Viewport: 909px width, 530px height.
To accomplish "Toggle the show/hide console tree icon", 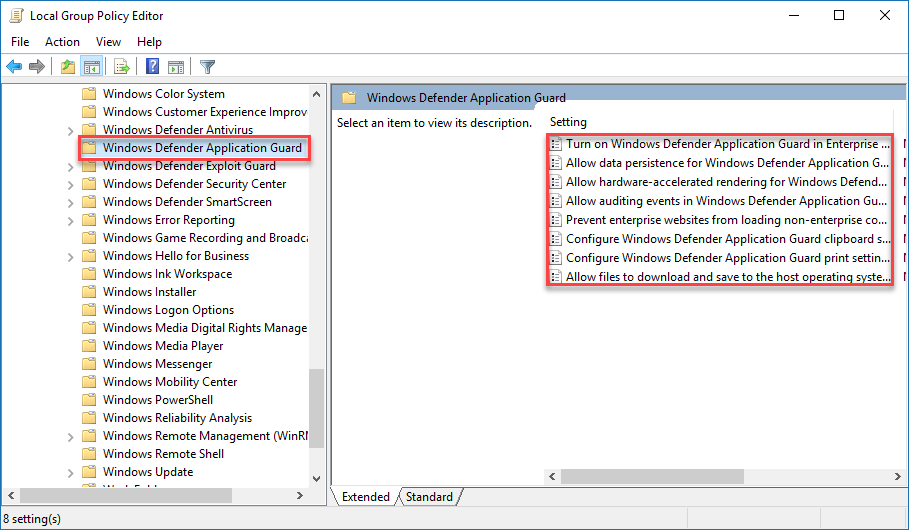I will 92,67.
